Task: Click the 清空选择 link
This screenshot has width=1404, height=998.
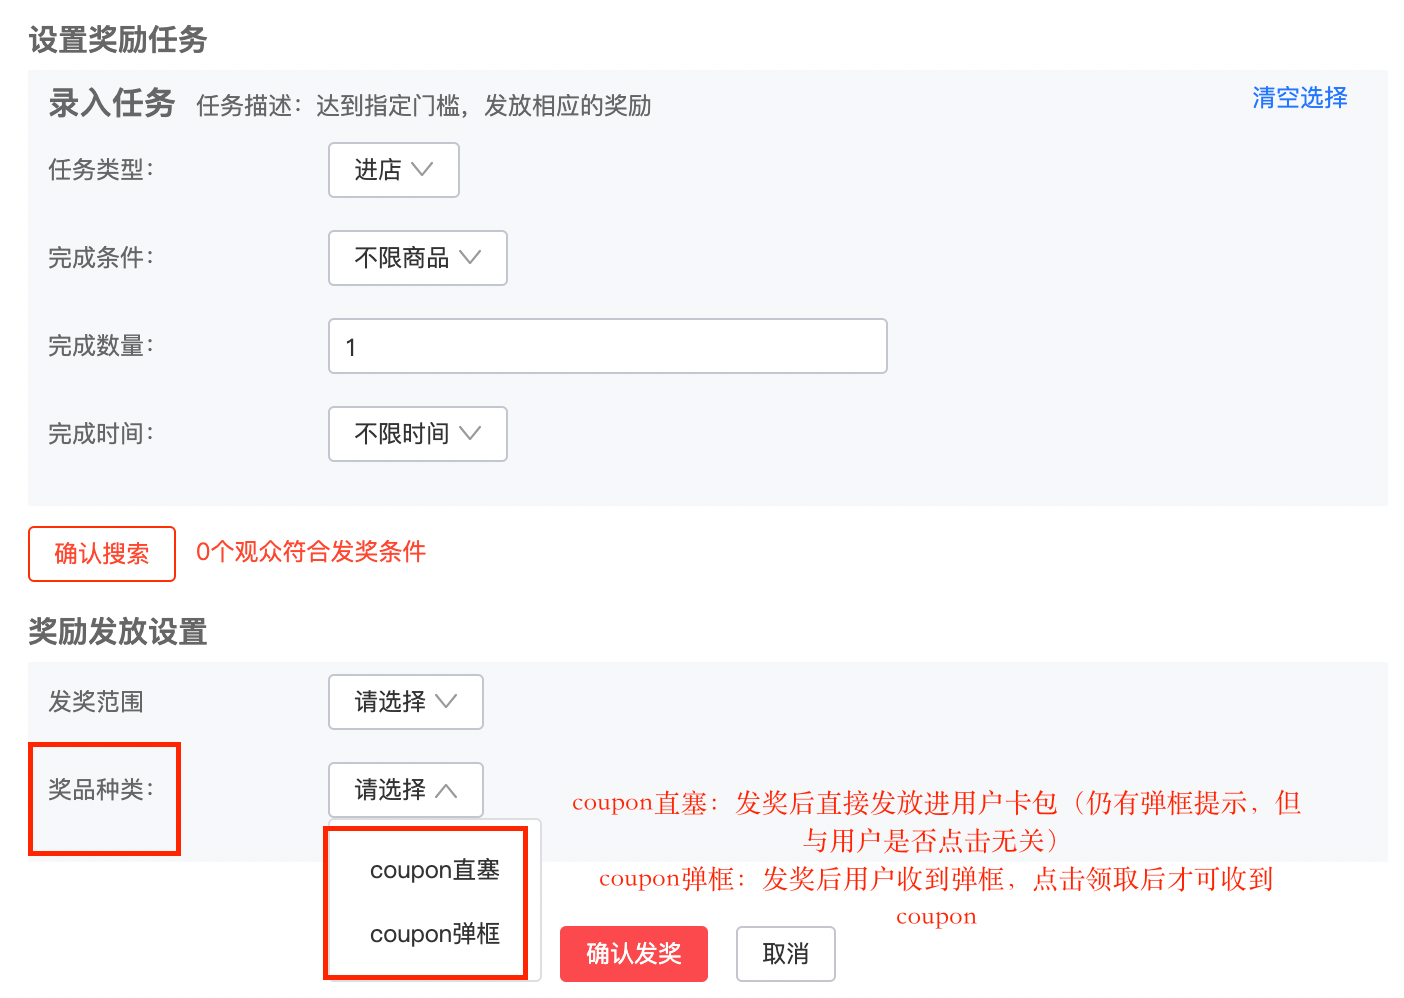Action: pyautogui.click(x=1300, y=98)
